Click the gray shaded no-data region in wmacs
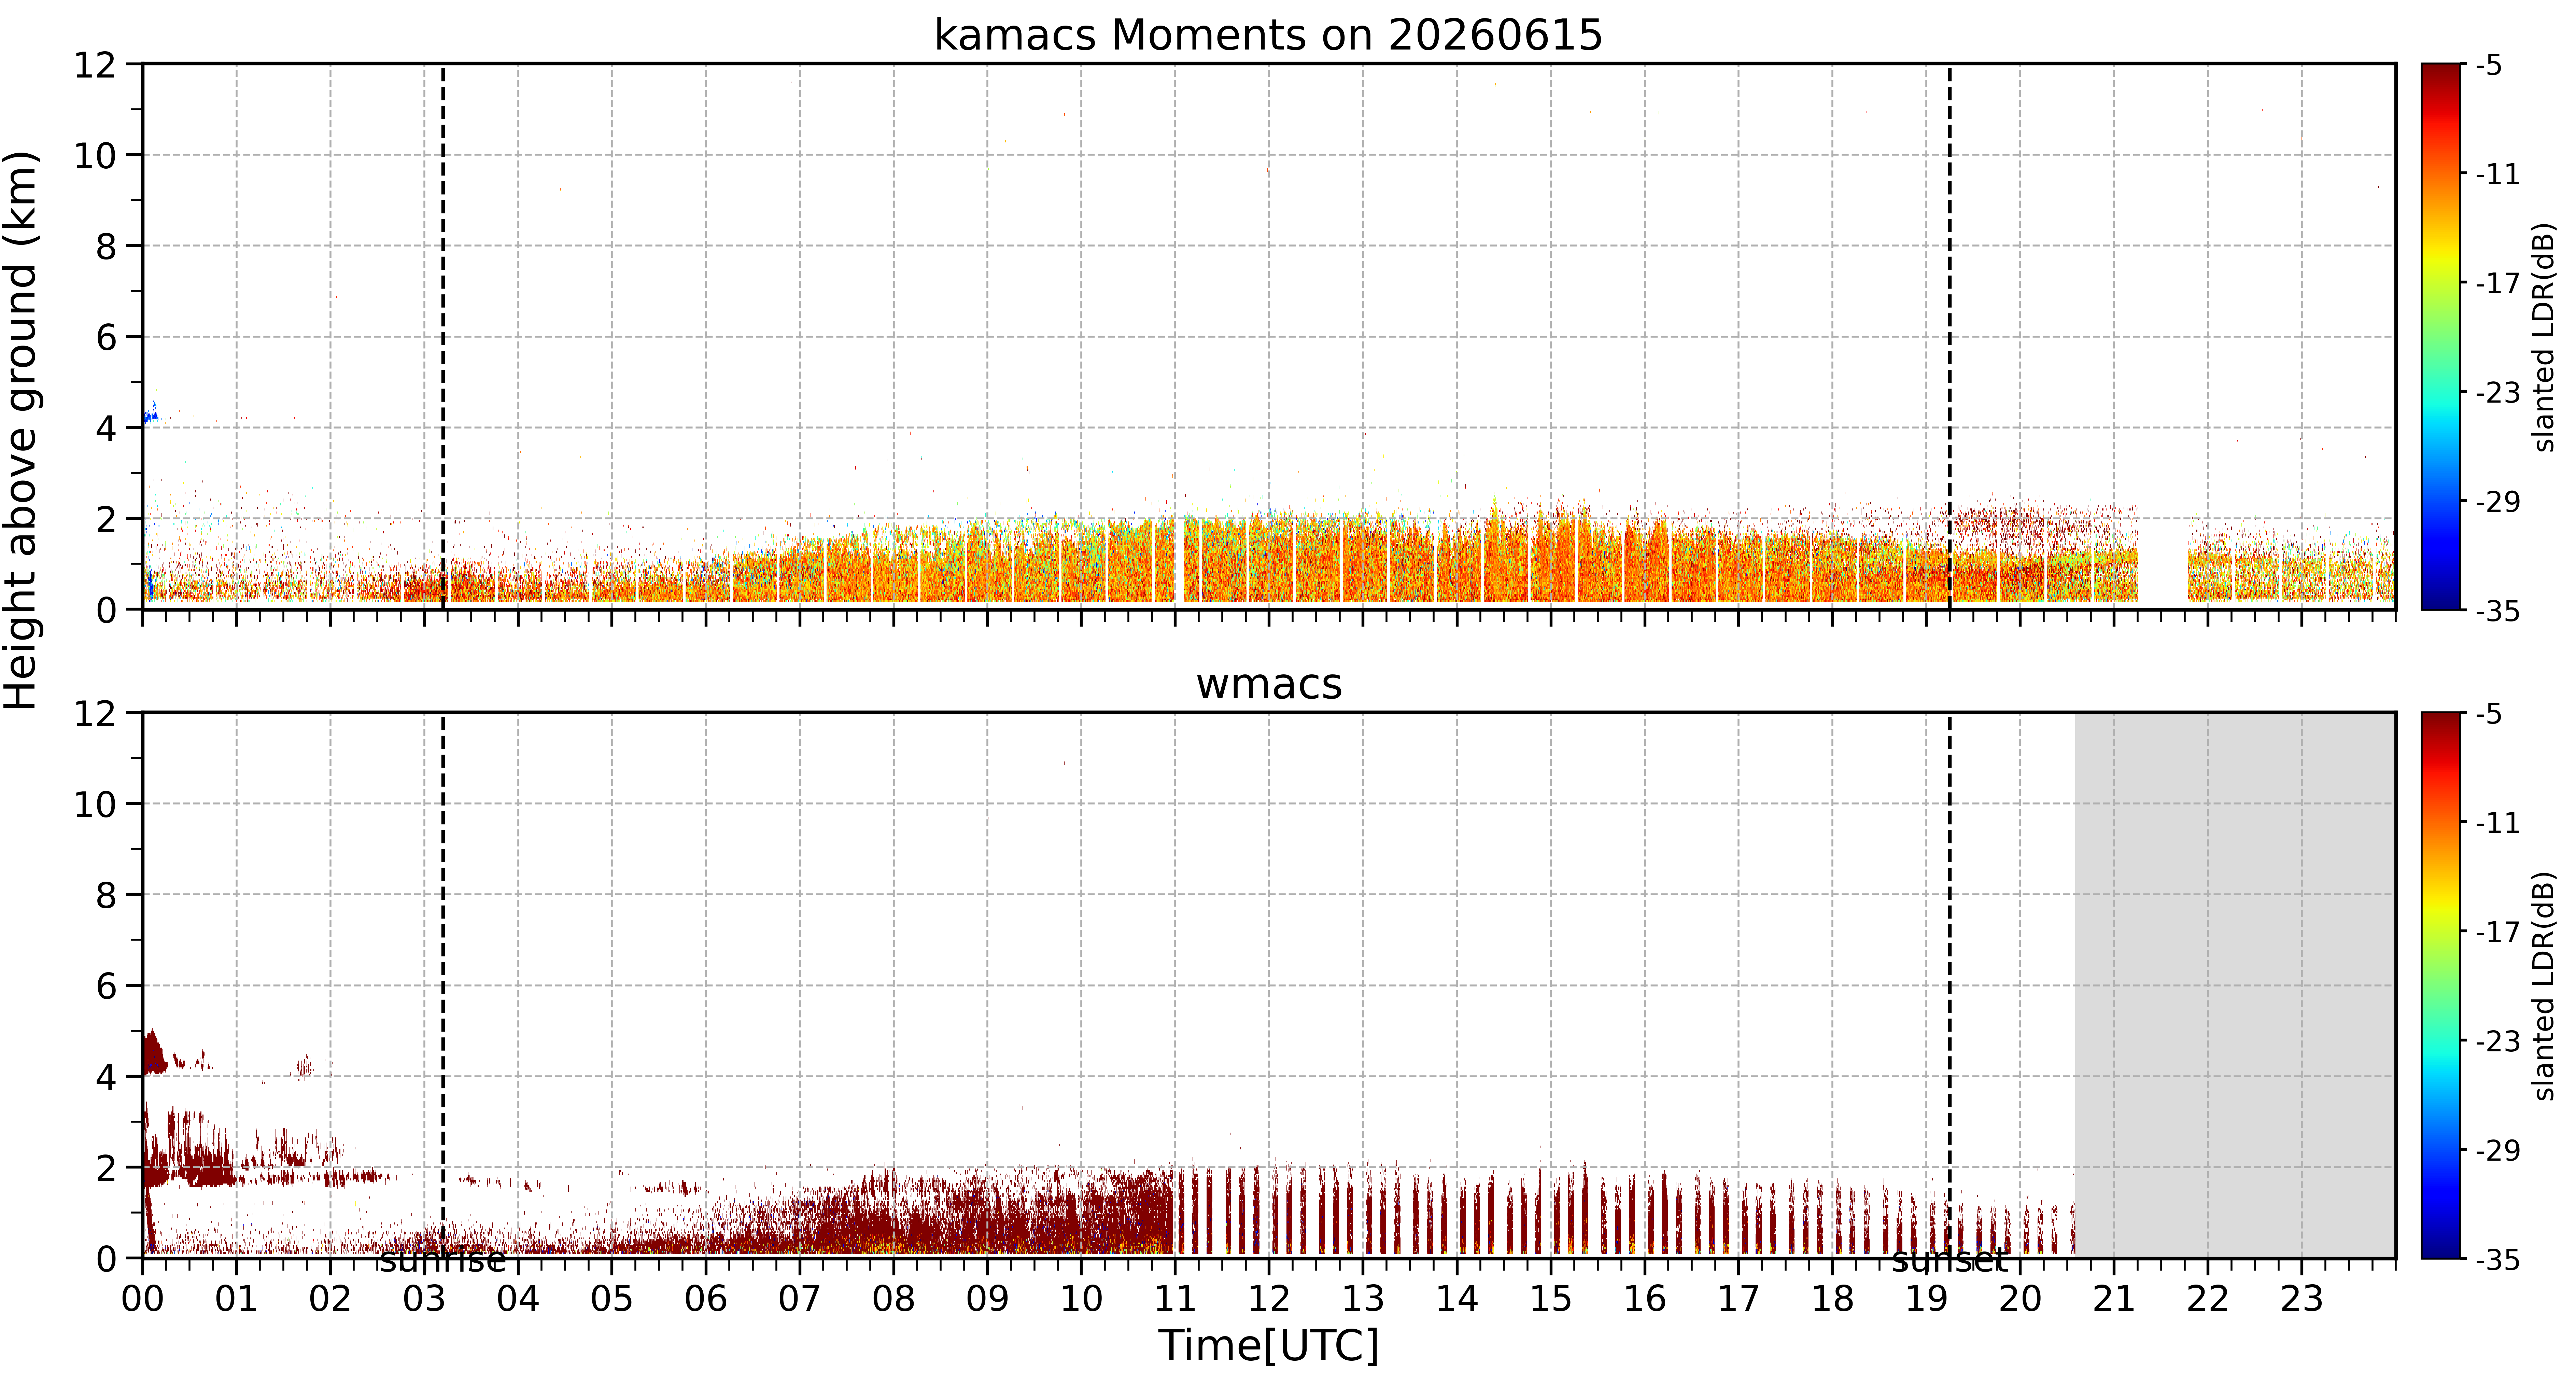 2235,985
